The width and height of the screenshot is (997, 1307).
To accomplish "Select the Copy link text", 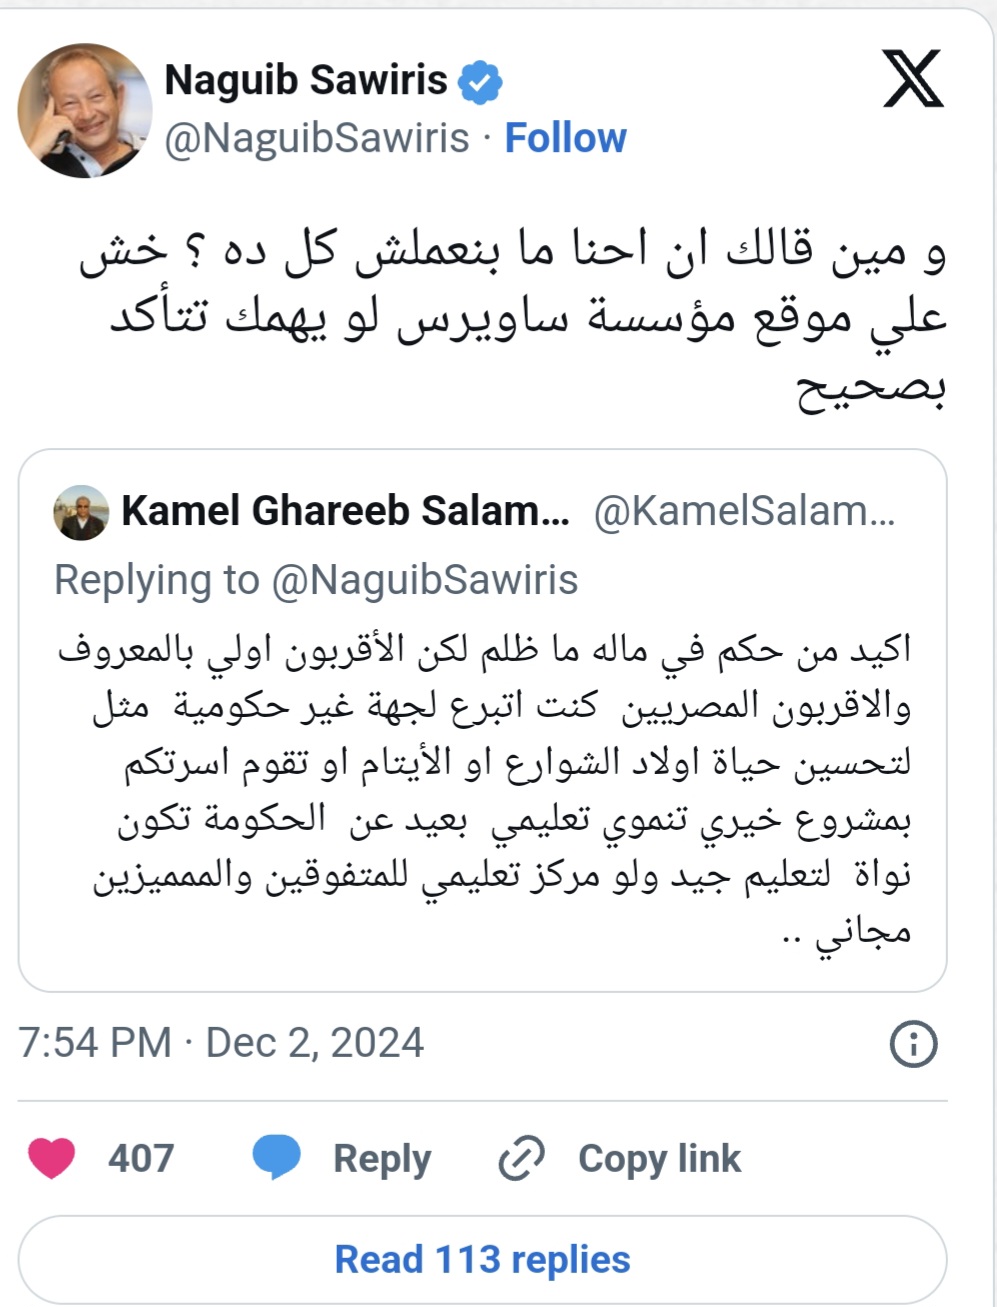I will [x=659, y=1158].
